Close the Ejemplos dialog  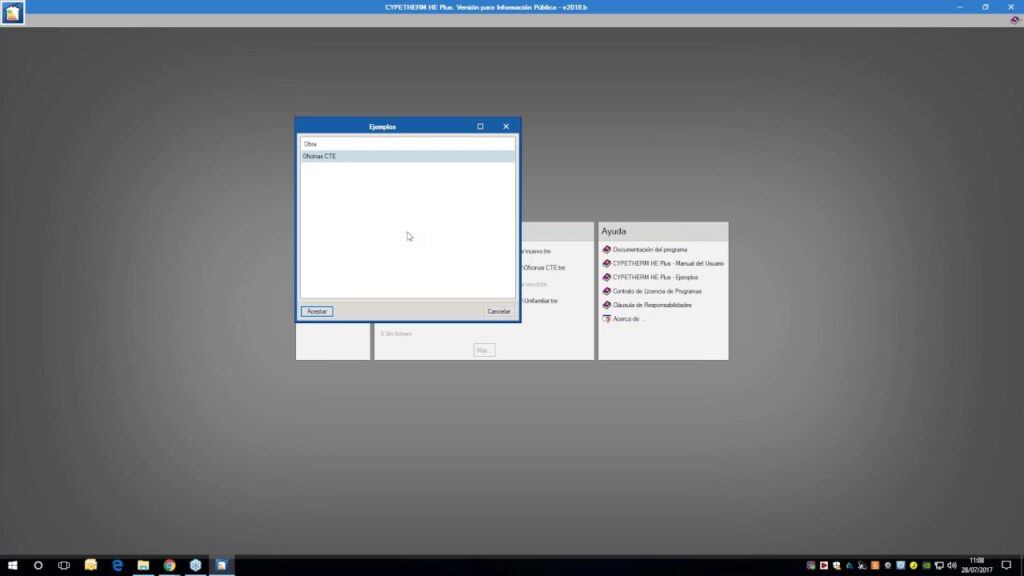(506, 127)
